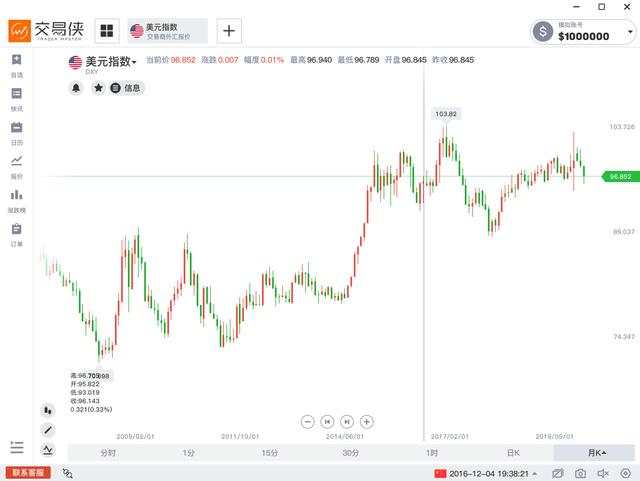Click the green 96.852 current price tag
Image resolution: width=640 pixels, height=481 pixels.
coord(620,176)
